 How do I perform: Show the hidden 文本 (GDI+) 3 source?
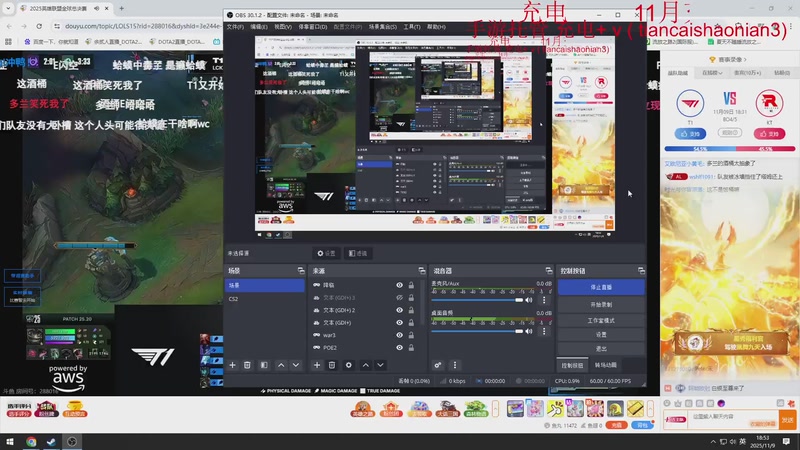(399, 298)
